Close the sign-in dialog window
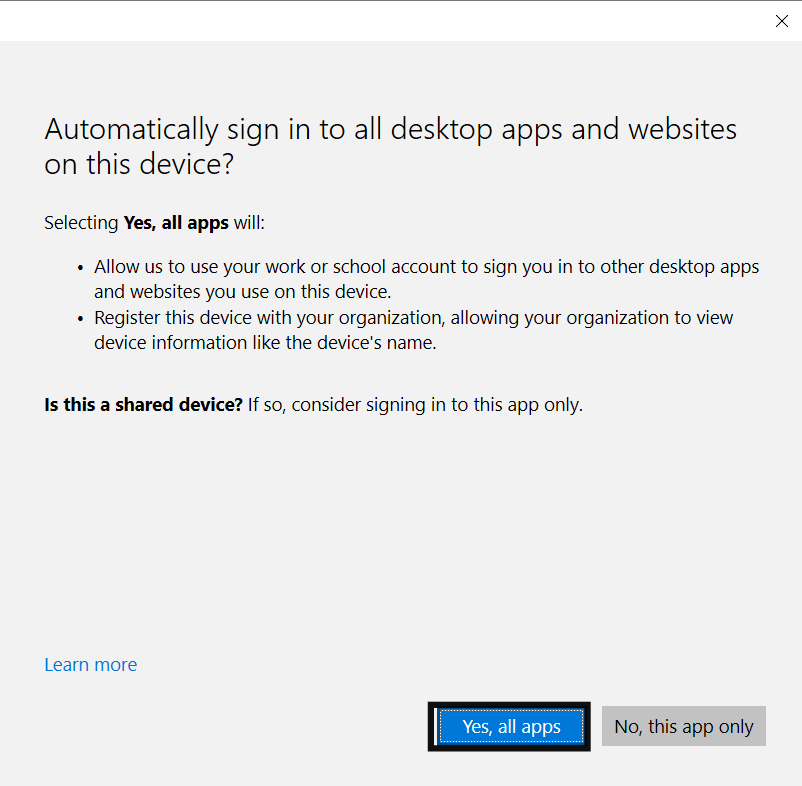802x786 pixels. (x=782, y=21)
